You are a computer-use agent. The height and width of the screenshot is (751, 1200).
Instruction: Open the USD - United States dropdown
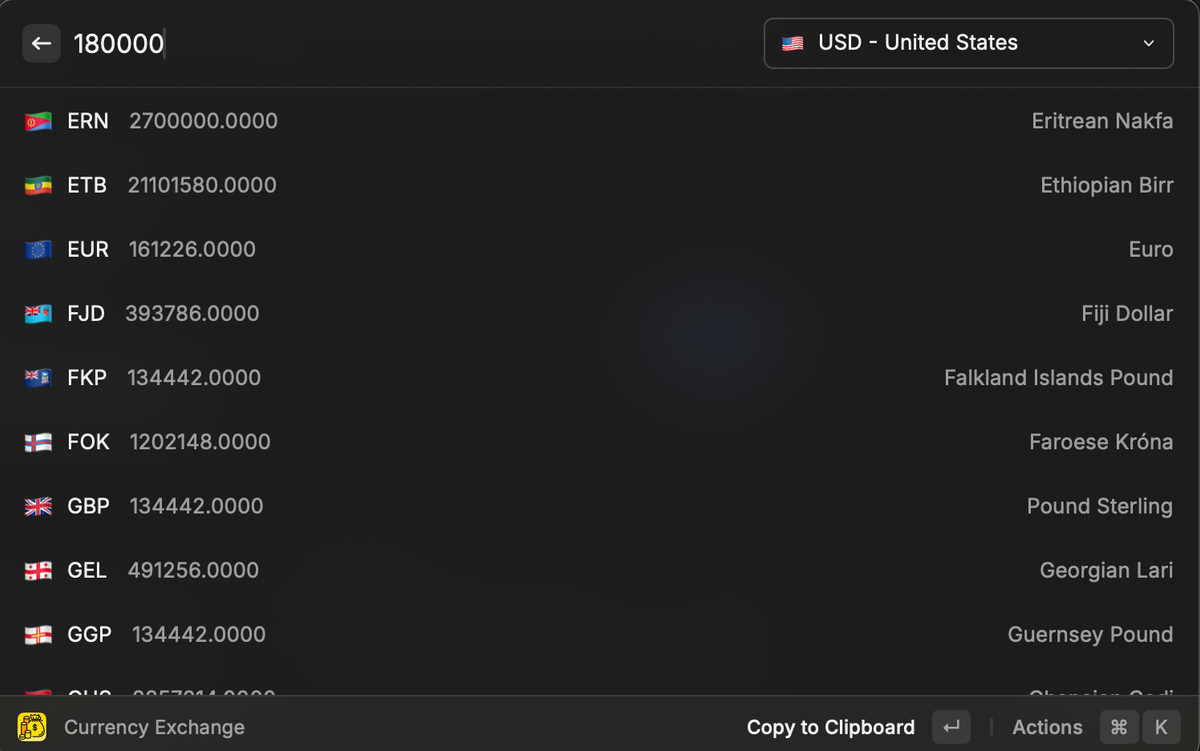click(x=968, y=43)
